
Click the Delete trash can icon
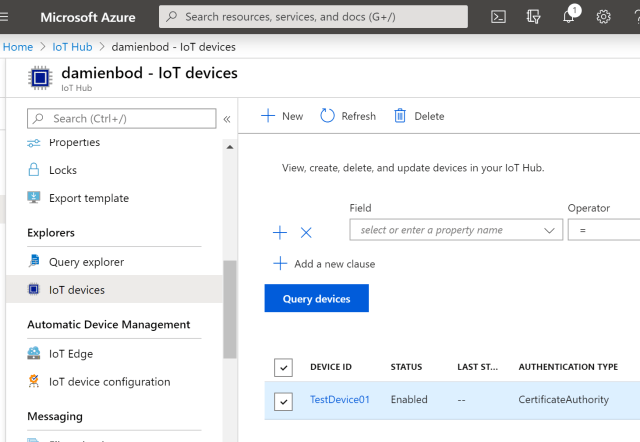400,116
